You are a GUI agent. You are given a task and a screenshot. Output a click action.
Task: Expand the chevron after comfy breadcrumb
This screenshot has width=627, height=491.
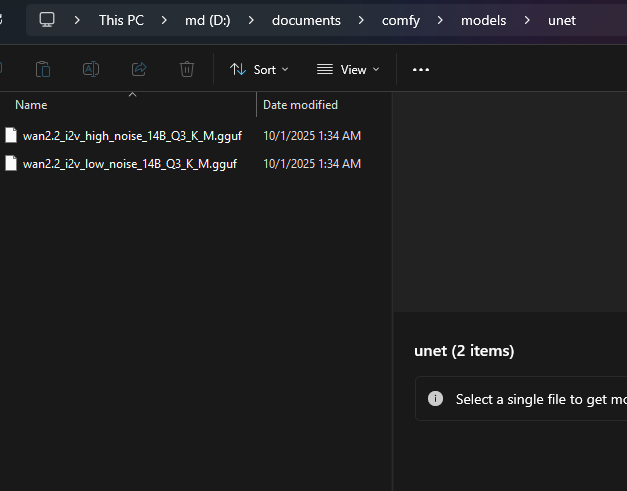click(440, 20)
